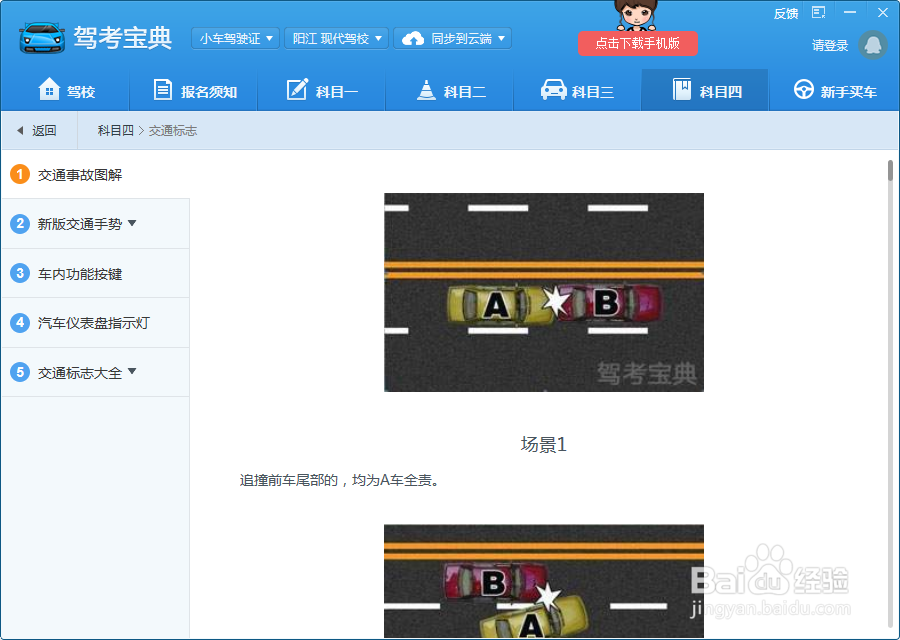Expand the 新版交通手势 arrow
The width and height of the screenshot is (900, 640).
[132, 223]
